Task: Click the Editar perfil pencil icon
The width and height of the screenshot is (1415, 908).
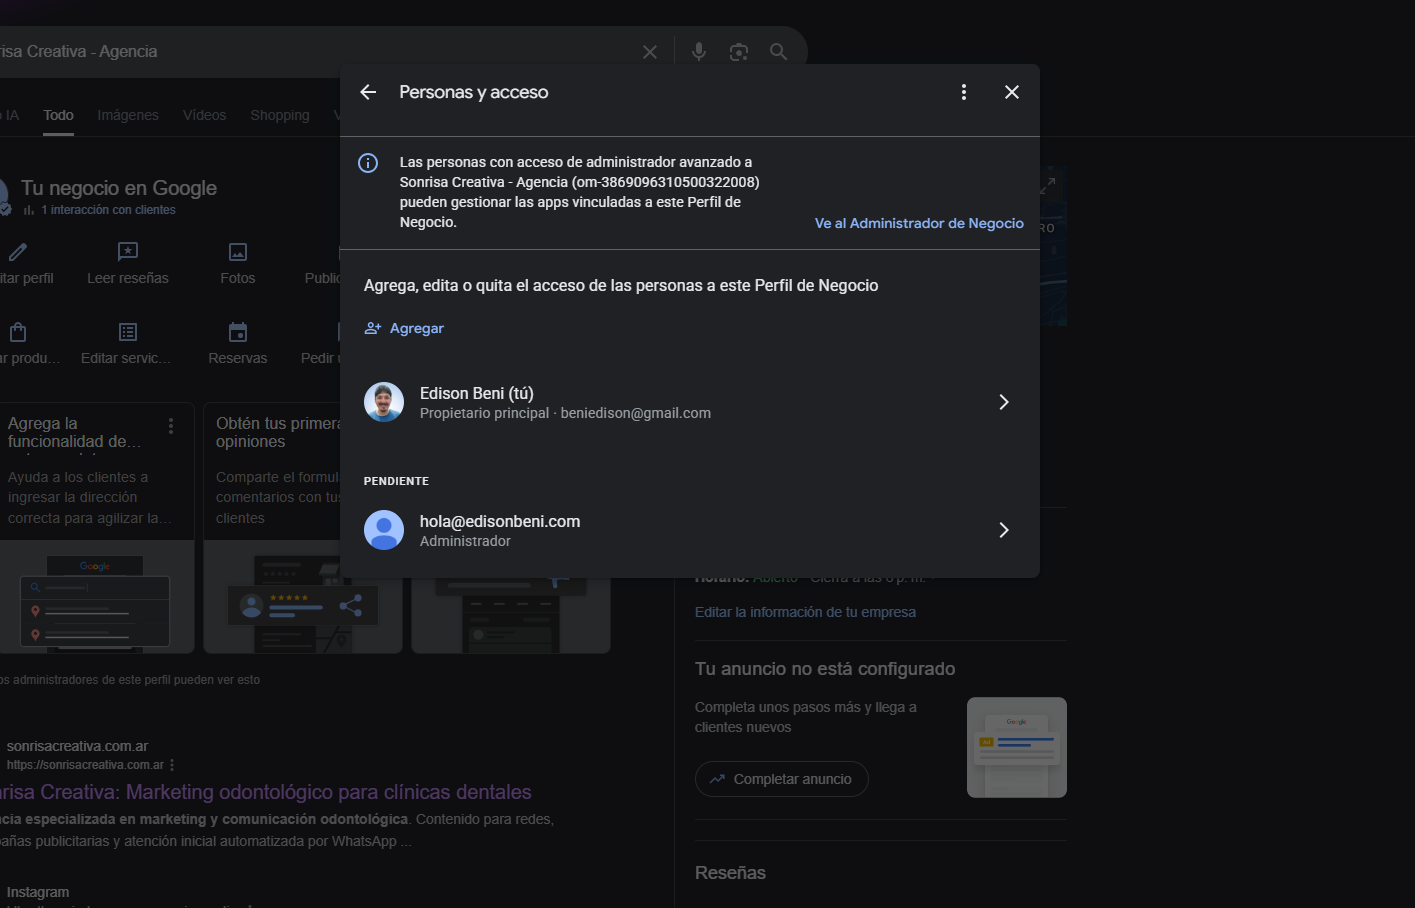Action: click(x=18, y=252)
